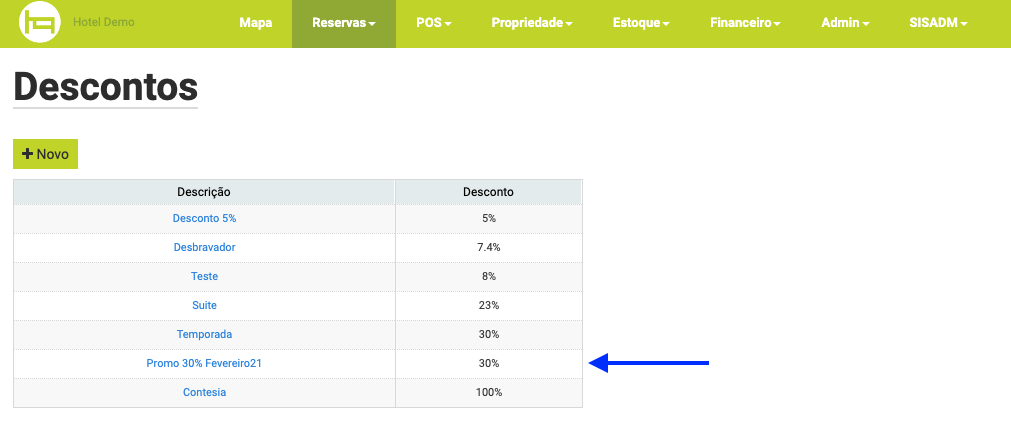Image resolution: width=1011 pixels, height=421 pixels.
Task: Open the Desconto 5% link
Action: pyautogui.click(x=204, y=219)
